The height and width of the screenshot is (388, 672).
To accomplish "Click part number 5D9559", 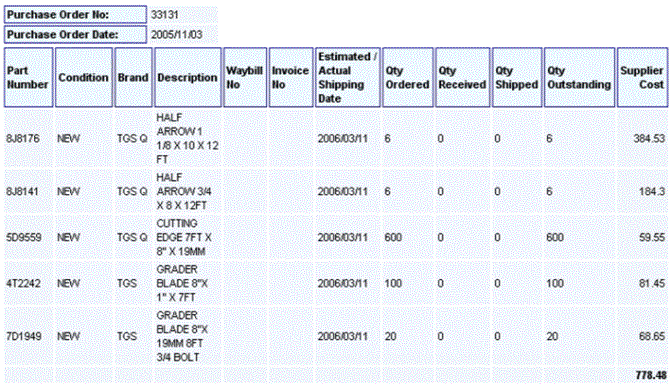I will pos(24,238).
